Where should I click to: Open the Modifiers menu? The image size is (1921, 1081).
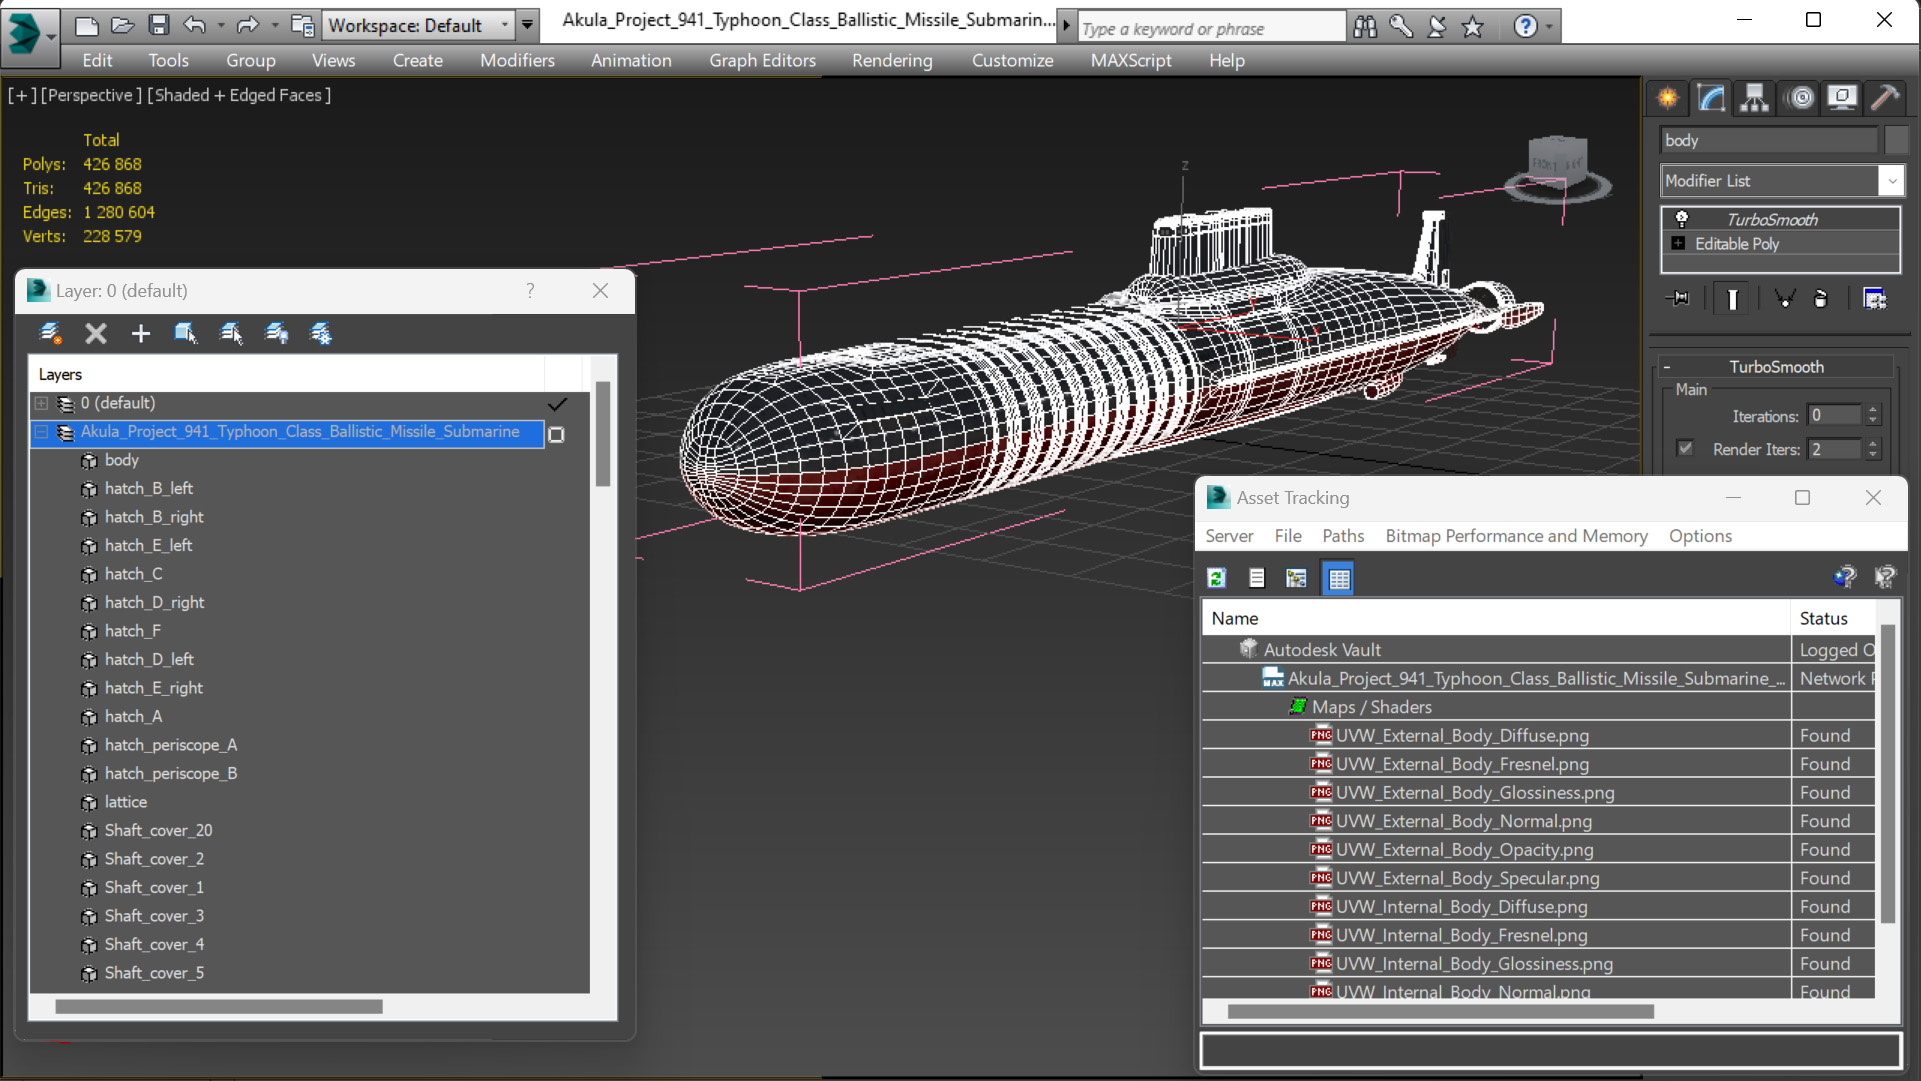pyautogui.click(x=517, y=60)
